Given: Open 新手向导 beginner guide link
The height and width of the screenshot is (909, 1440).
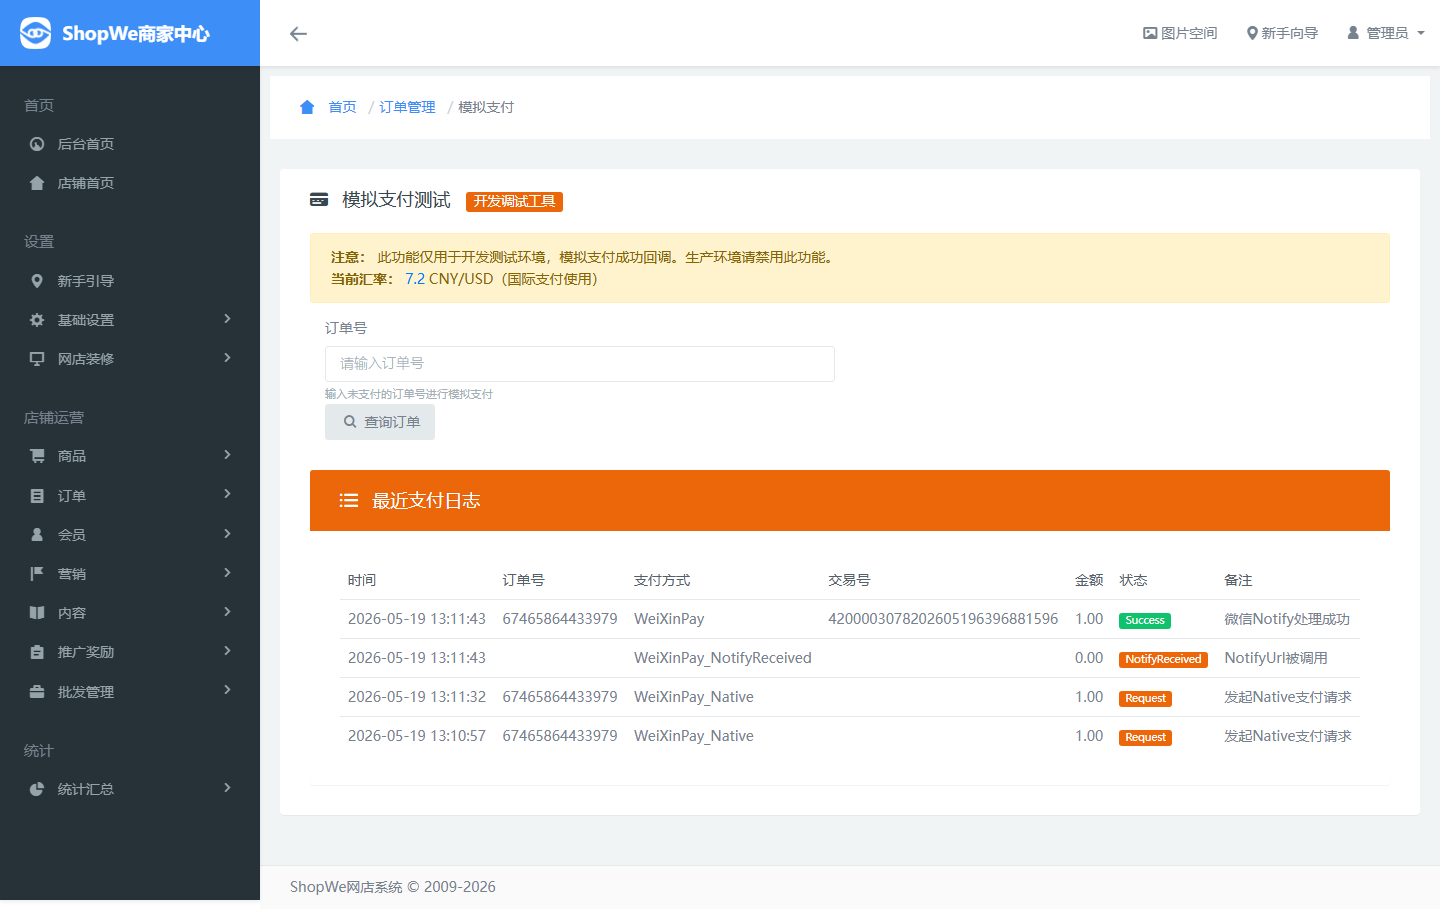Looking at the screenshot, I should [x=1282, y=33].
